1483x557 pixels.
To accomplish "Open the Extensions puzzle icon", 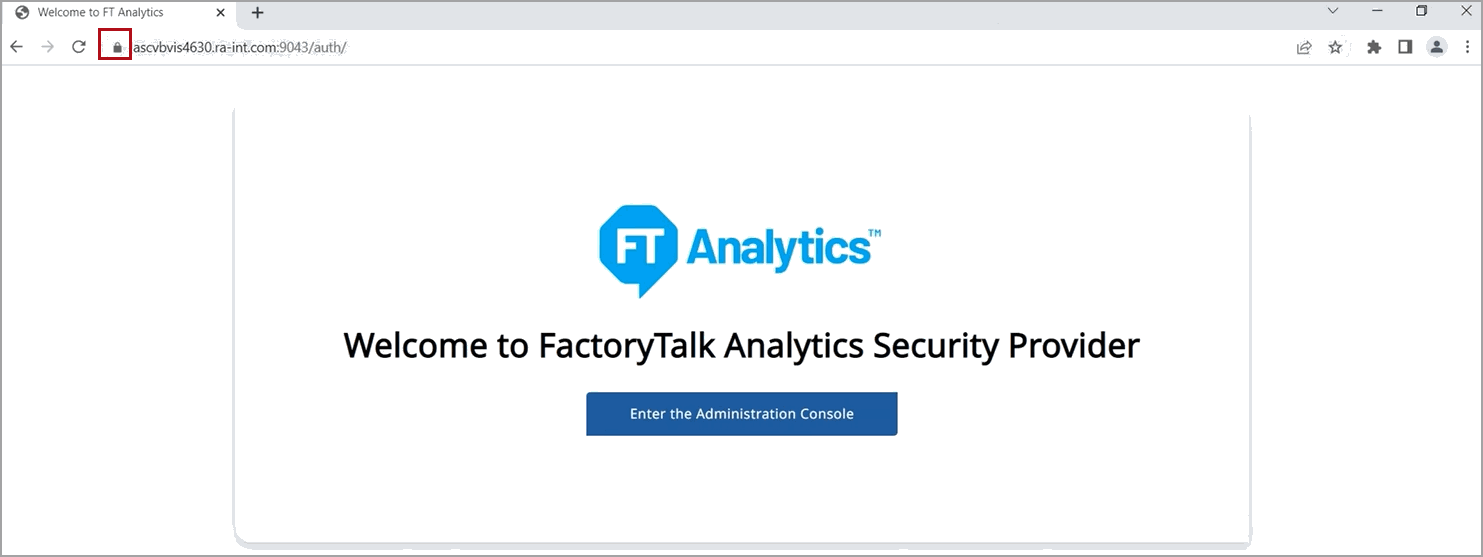I will (x=1374, y=47).
